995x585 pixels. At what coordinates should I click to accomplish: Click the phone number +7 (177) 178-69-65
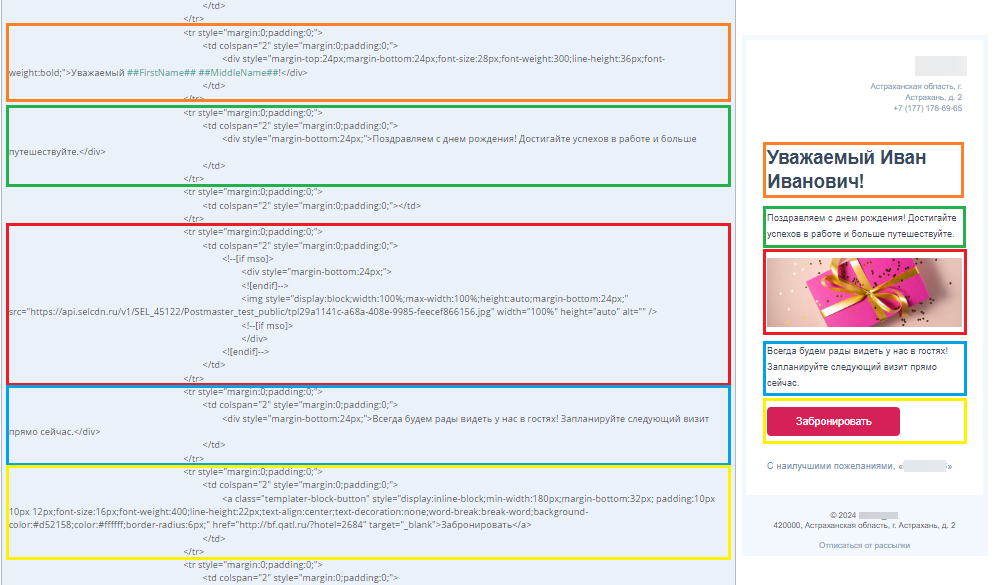tap(927, 108)
